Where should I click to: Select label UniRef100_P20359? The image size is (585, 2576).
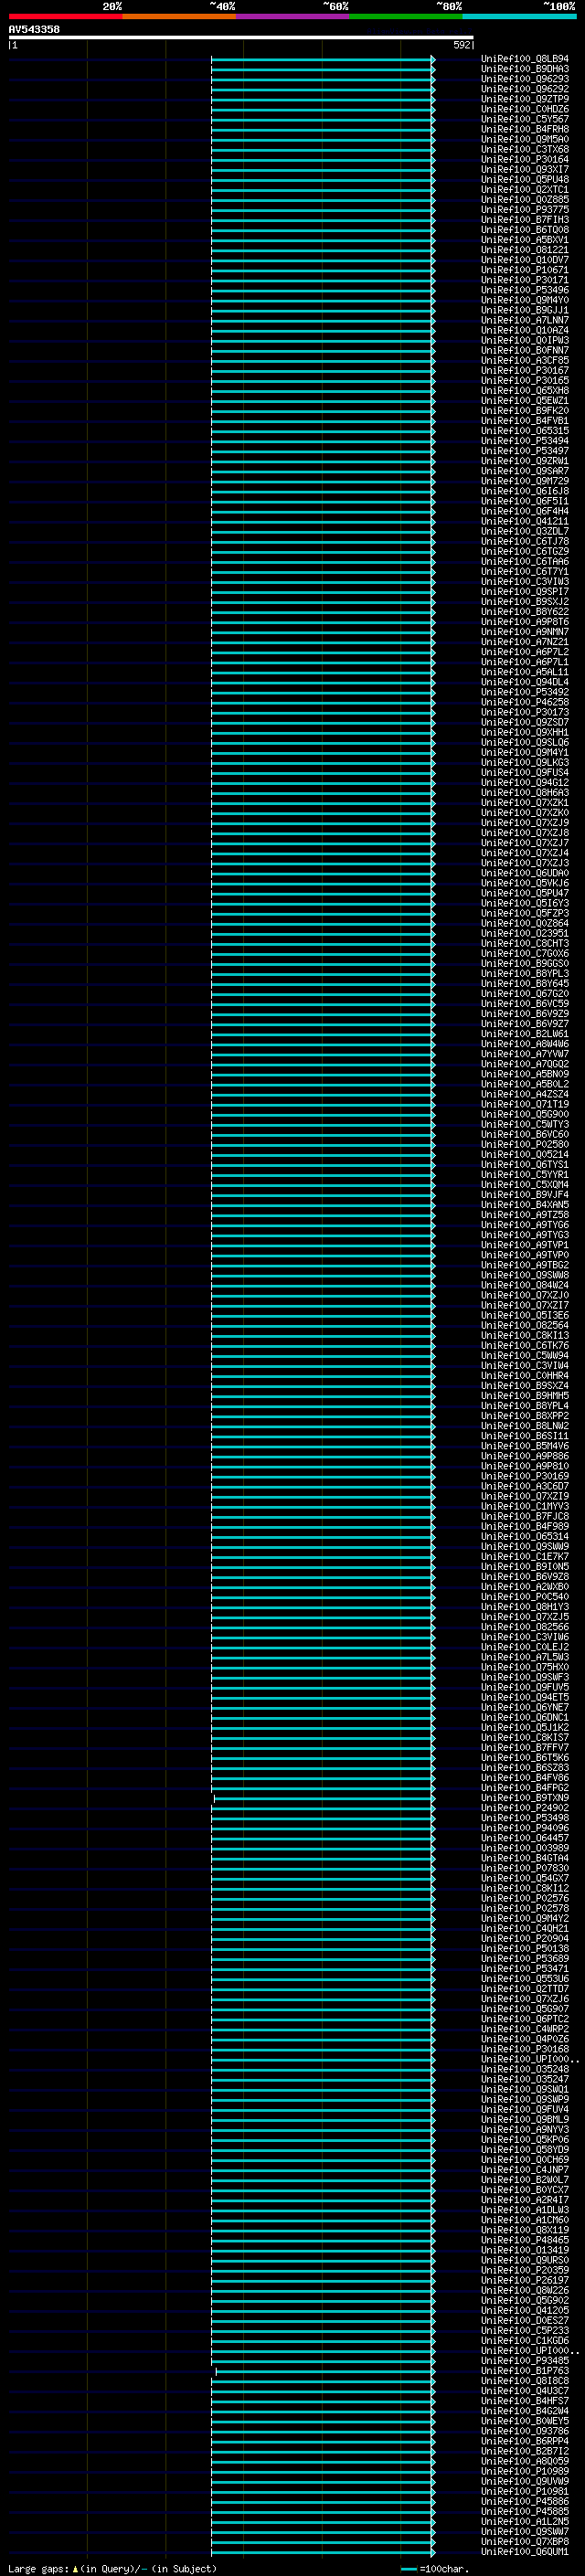coord(525,2270)
